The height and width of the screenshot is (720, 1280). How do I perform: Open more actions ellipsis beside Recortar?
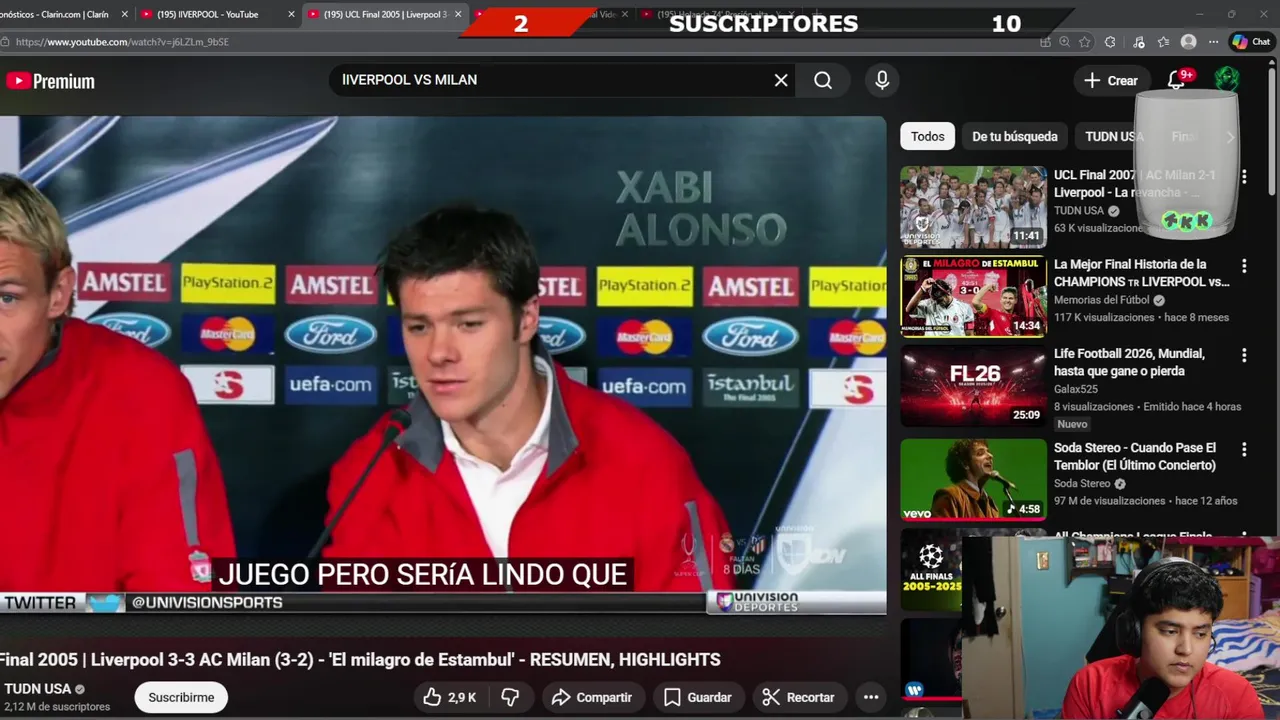coord(871,697)
